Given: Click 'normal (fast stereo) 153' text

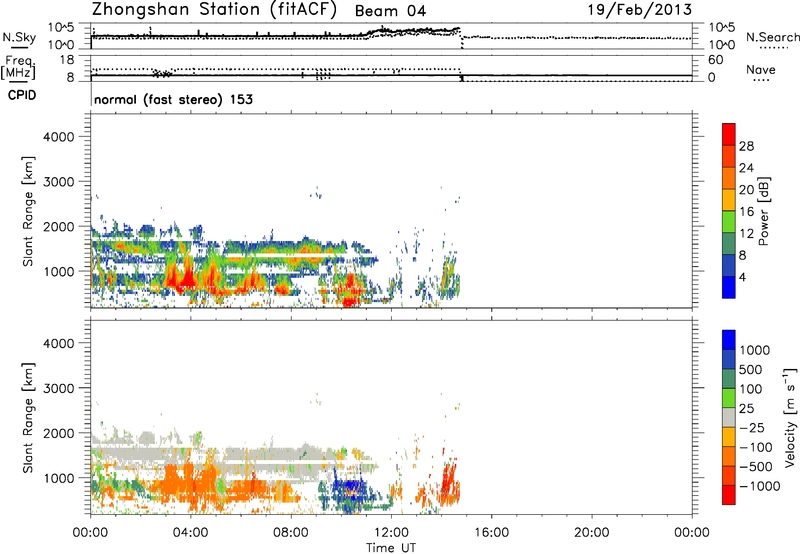Looking at the screenshot, I should [173, 99].
